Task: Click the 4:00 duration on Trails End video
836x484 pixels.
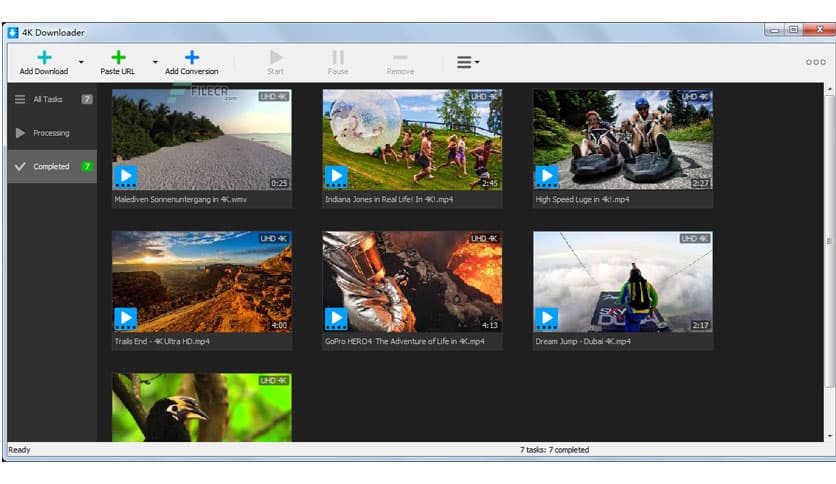Action: pos(279,325)
